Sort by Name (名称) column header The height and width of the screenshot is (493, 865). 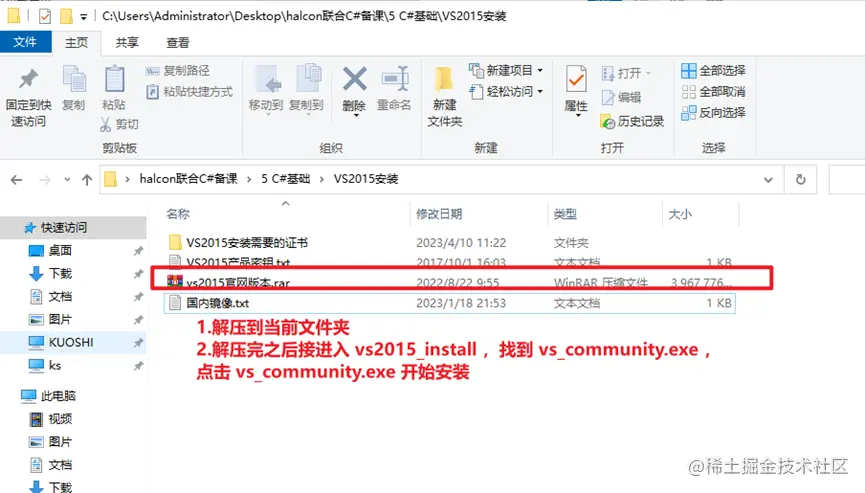[178, 214]
